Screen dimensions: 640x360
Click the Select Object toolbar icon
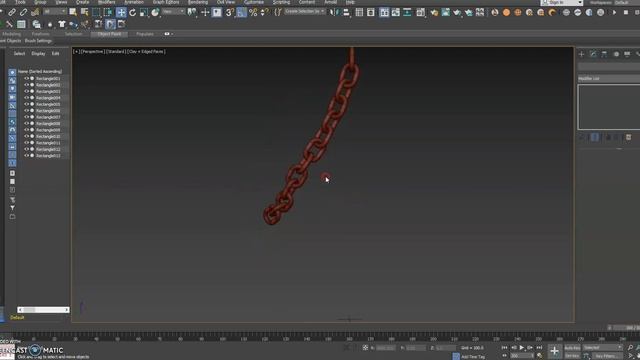pyautogui.click(x=73, y=12)
